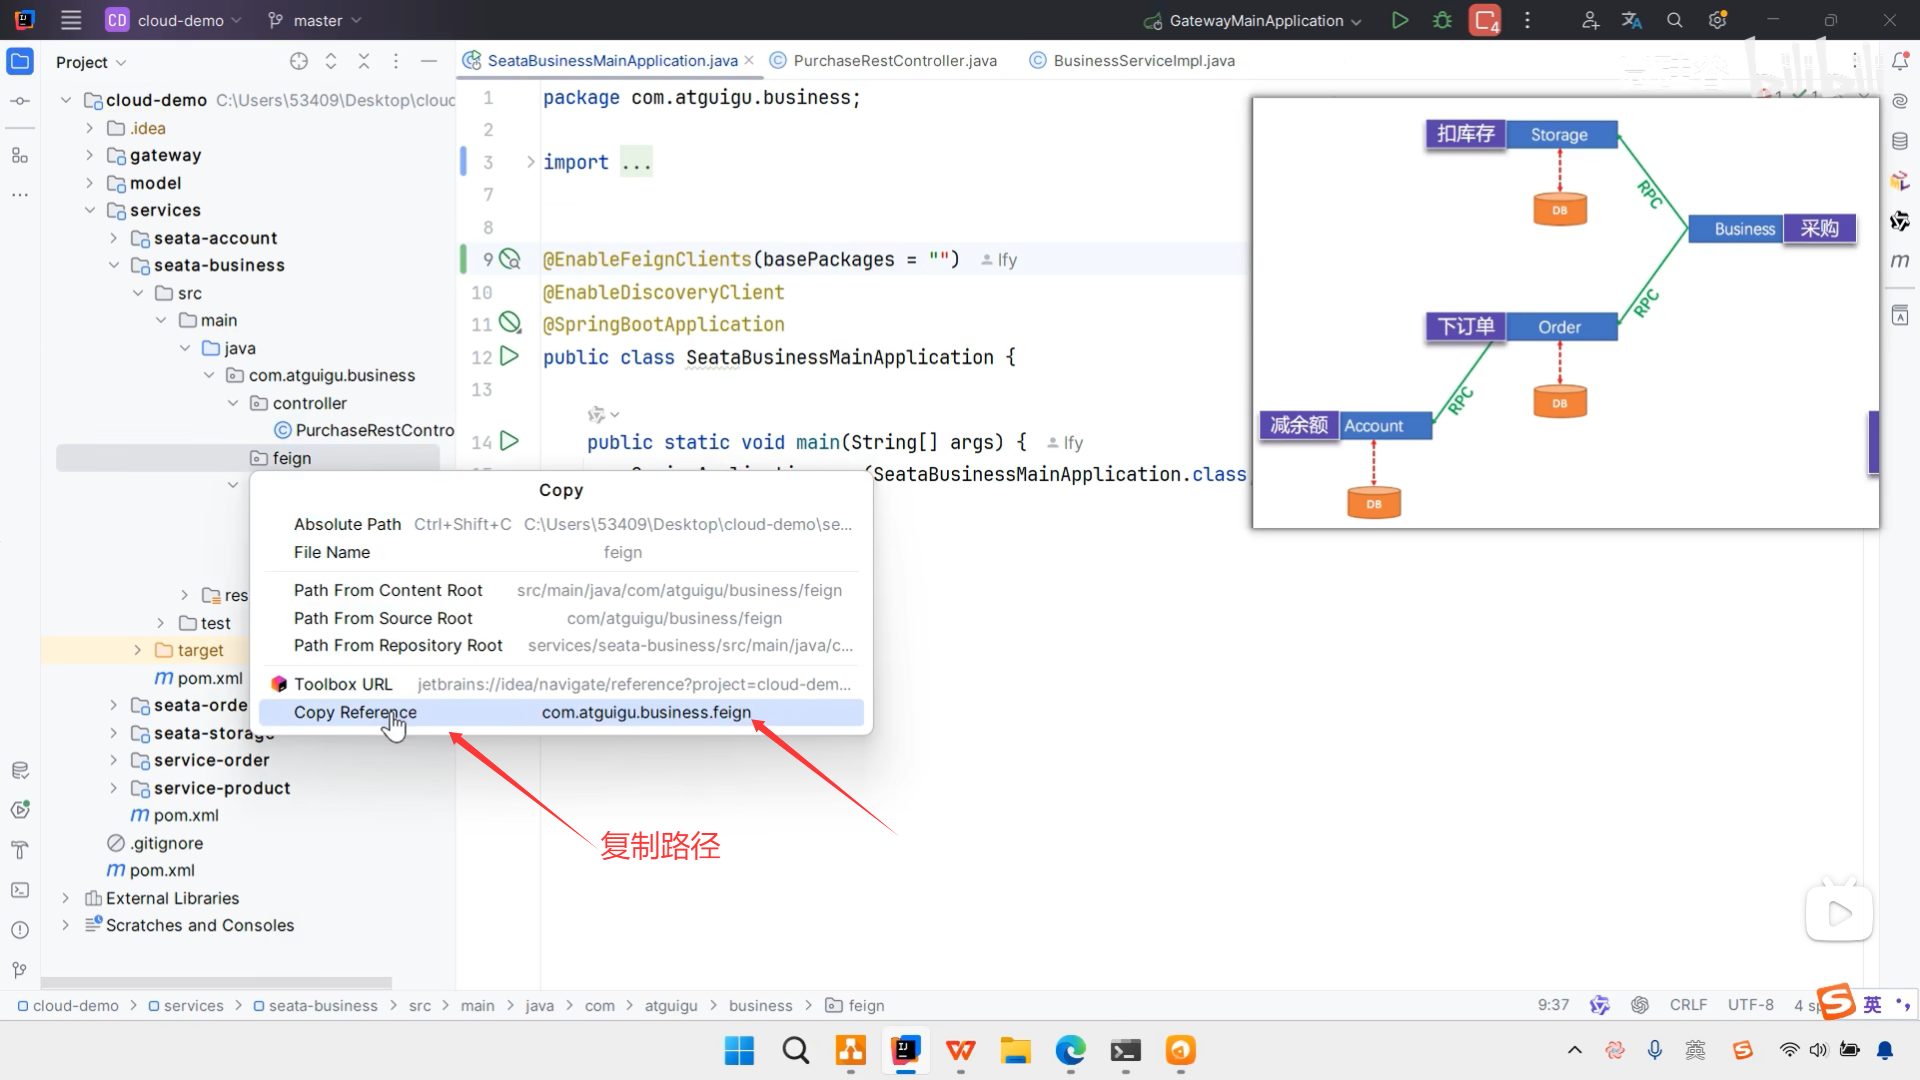The width and height of the screenshot is (1920, 1080).
Task: Open the Maven tool window
Action: [x=1900, y=261]
